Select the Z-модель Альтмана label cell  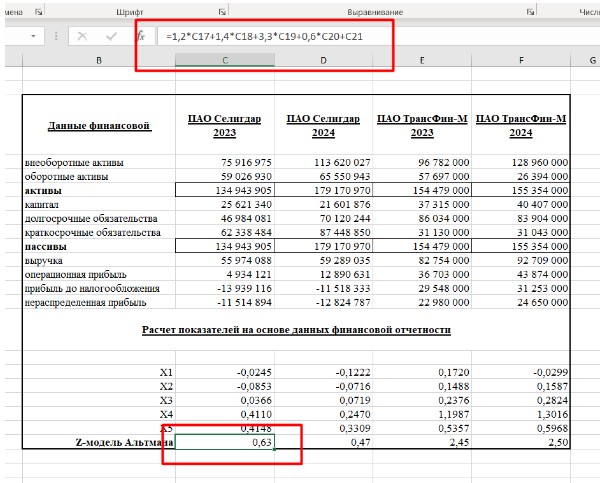point(99,441)
